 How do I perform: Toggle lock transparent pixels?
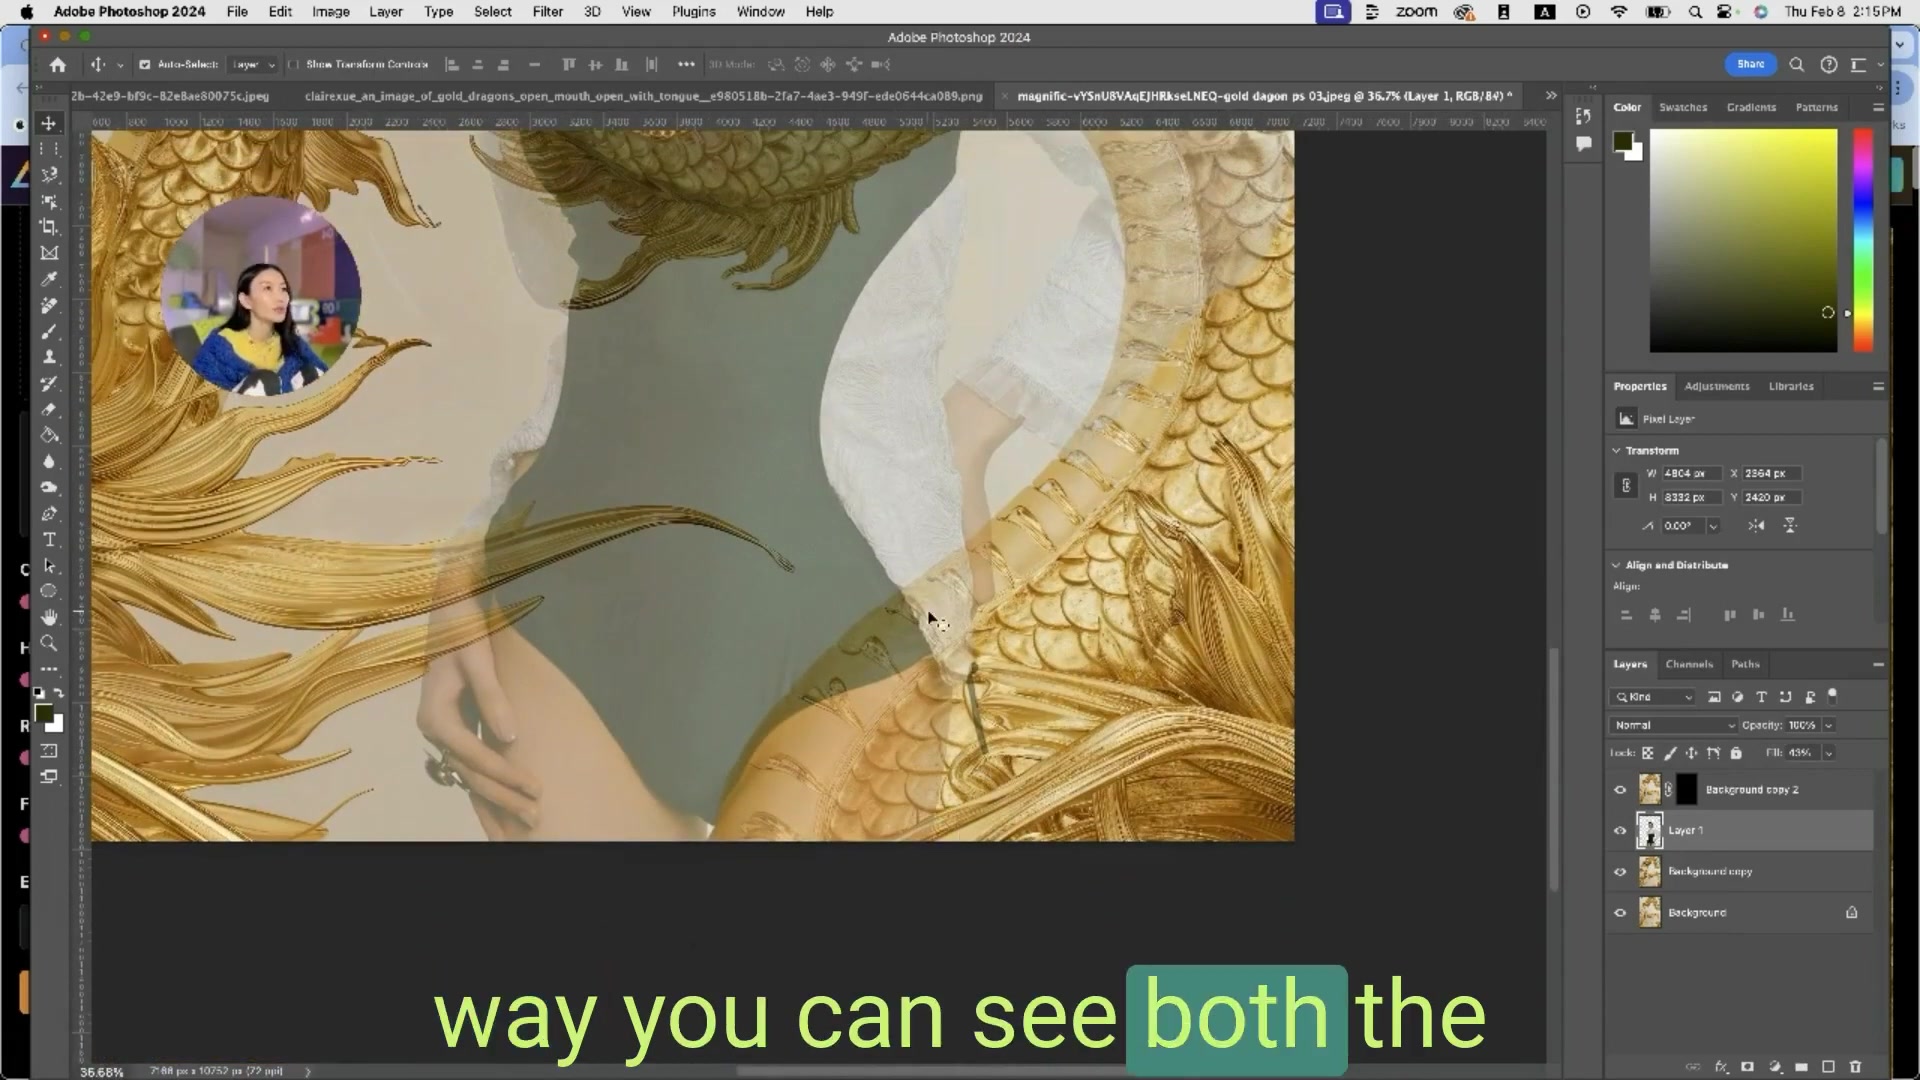(x=1648, y=753)
